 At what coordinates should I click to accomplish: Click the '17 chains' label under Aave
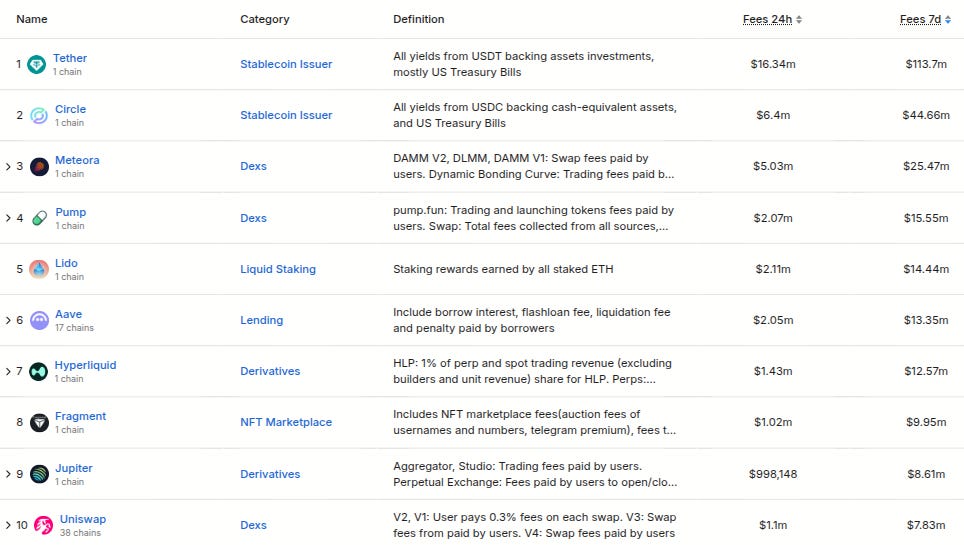click(74, 328)
